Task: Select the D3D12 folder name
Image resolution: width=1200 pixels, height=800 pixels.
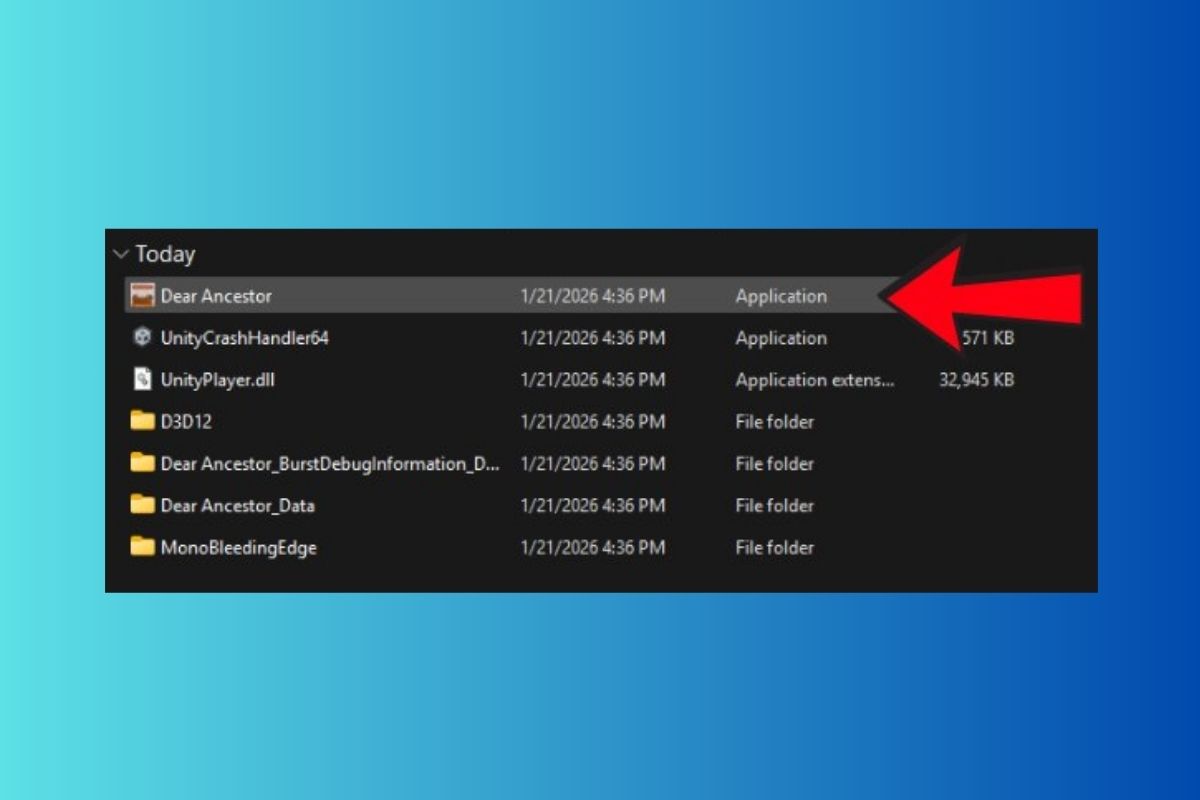Action: pos(186,422)
